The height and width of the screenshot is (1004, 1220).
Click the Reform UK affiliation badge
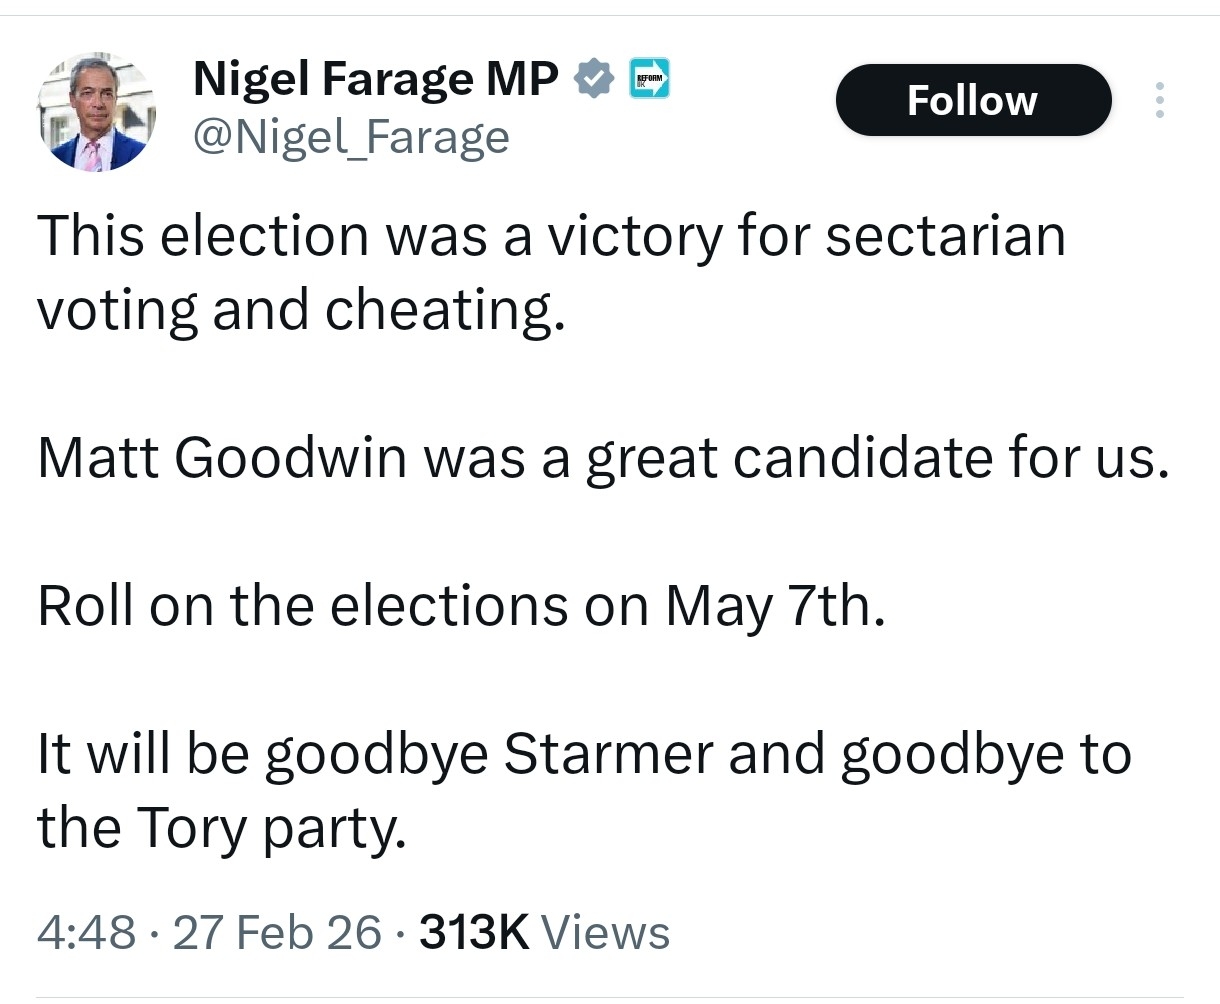(x=650, y=78)
